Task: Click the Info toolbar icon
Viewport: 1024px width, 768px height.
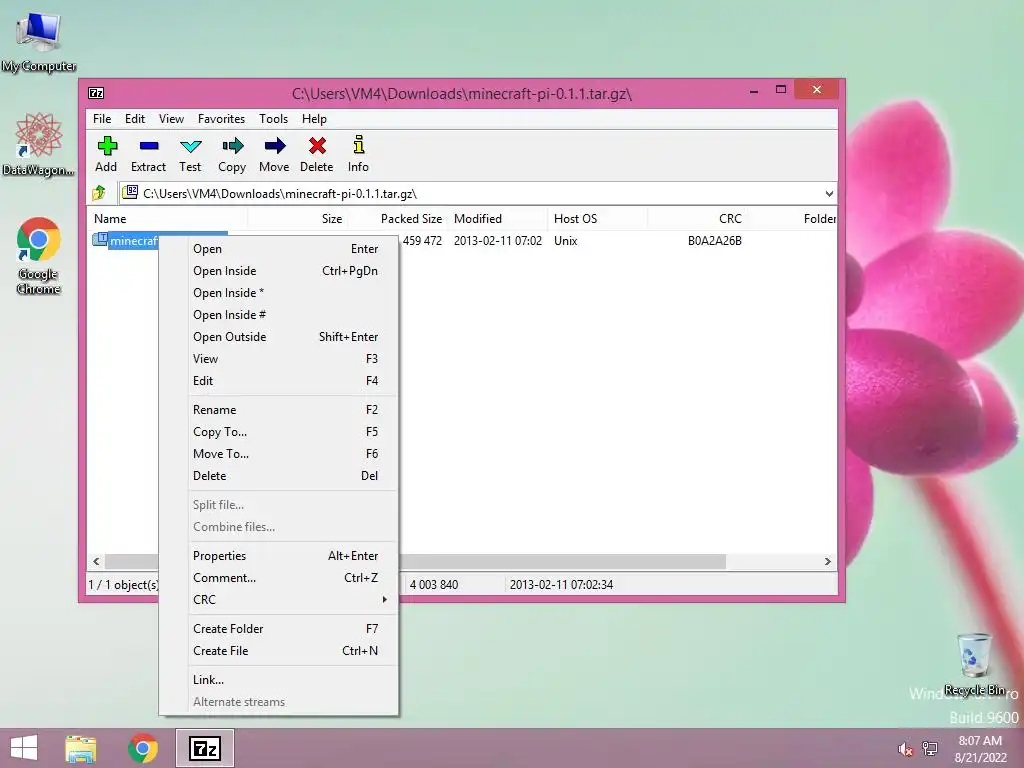Action: click(x=359, y=145)
